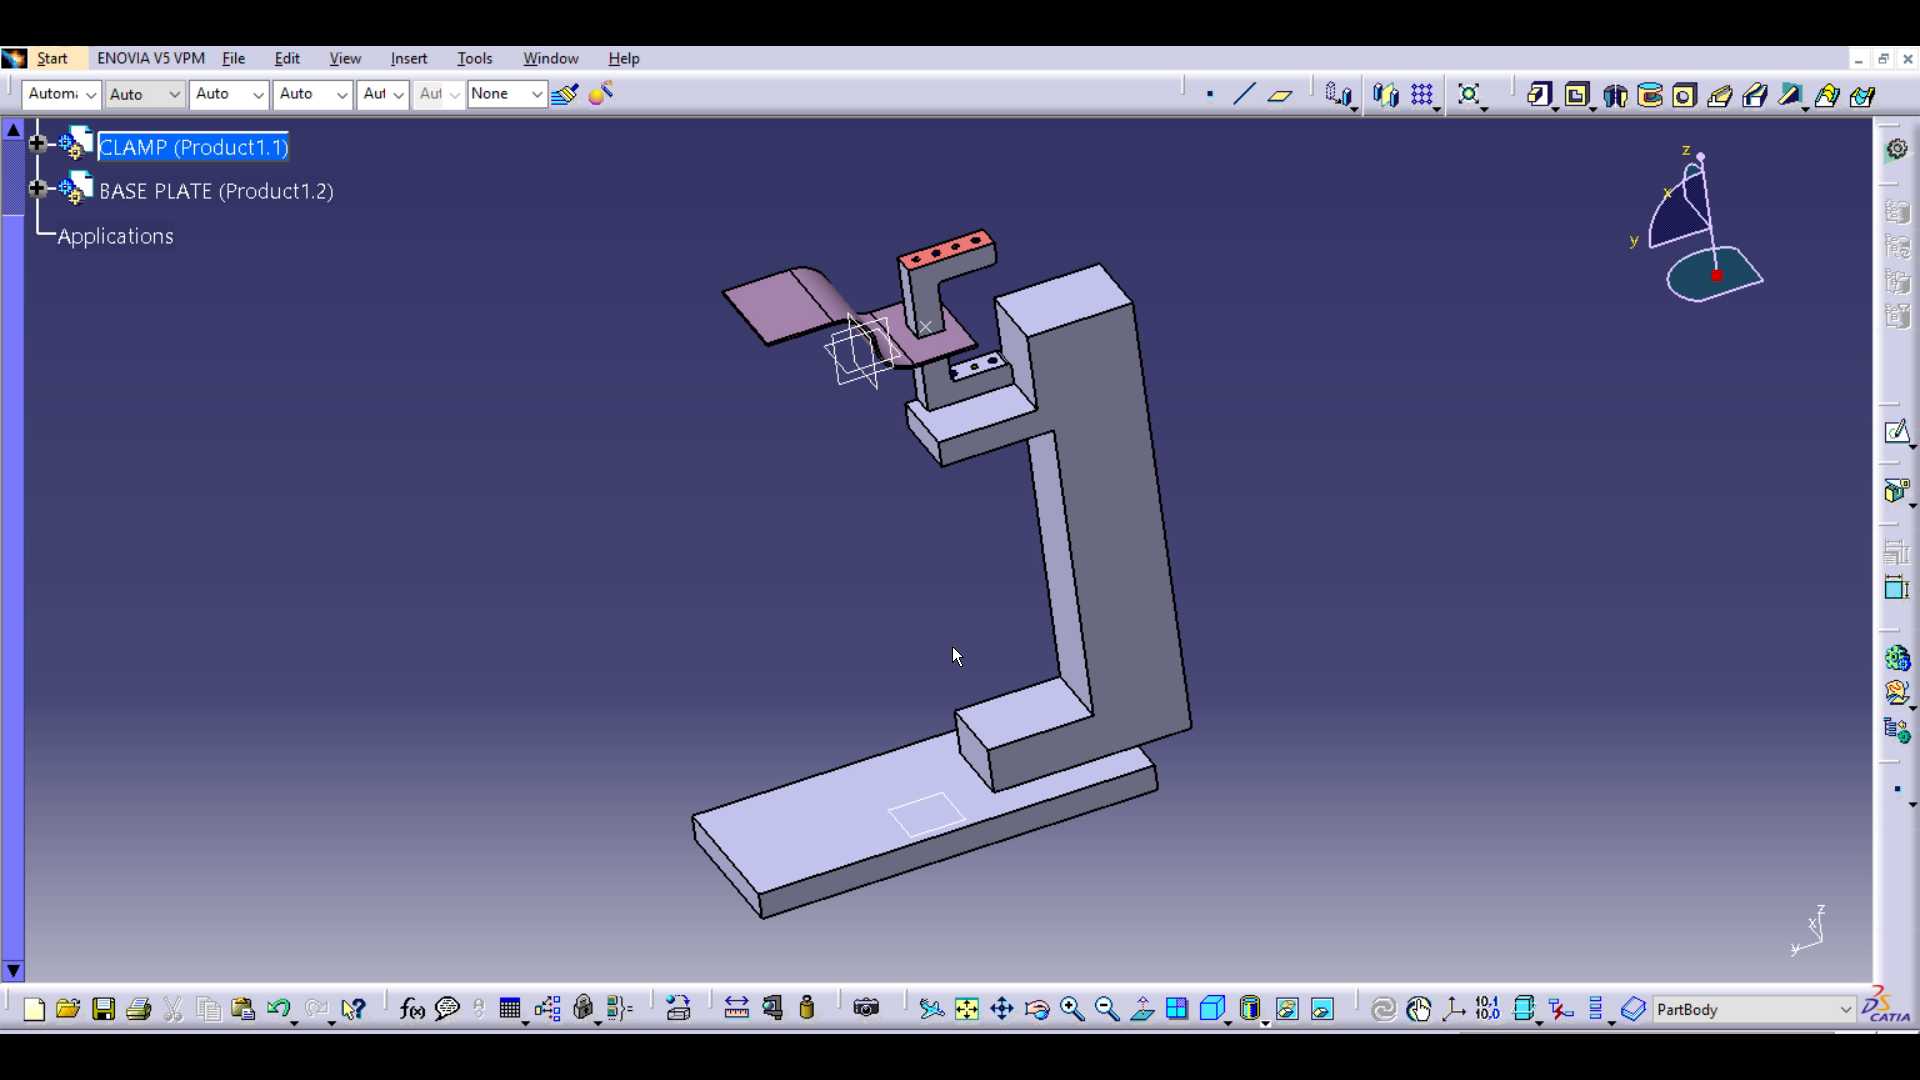Click the Measure Between icon

pyautogui.click(x=737, y=1009)
